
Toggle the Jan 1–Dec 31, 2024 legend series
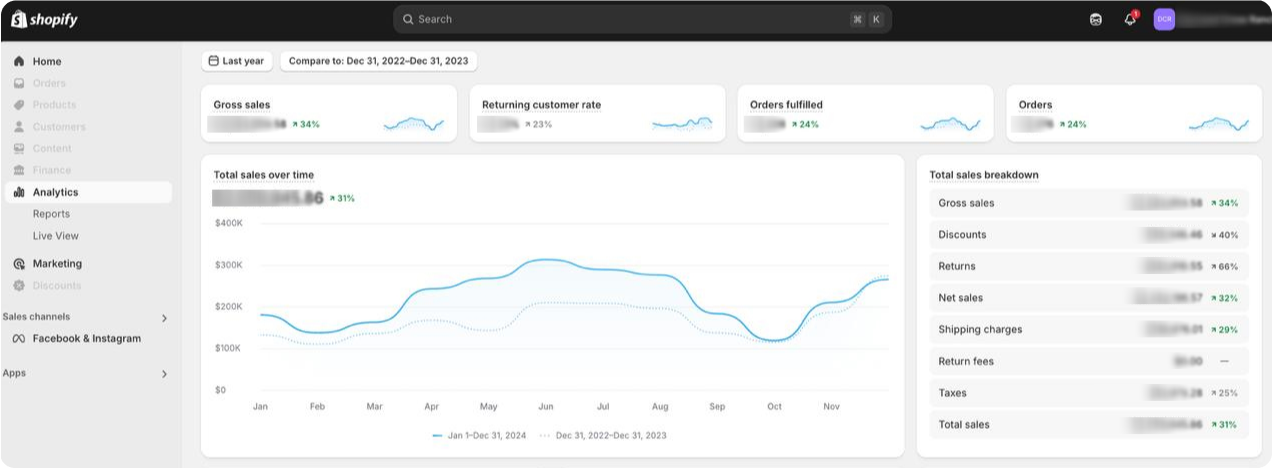[479, 436]
